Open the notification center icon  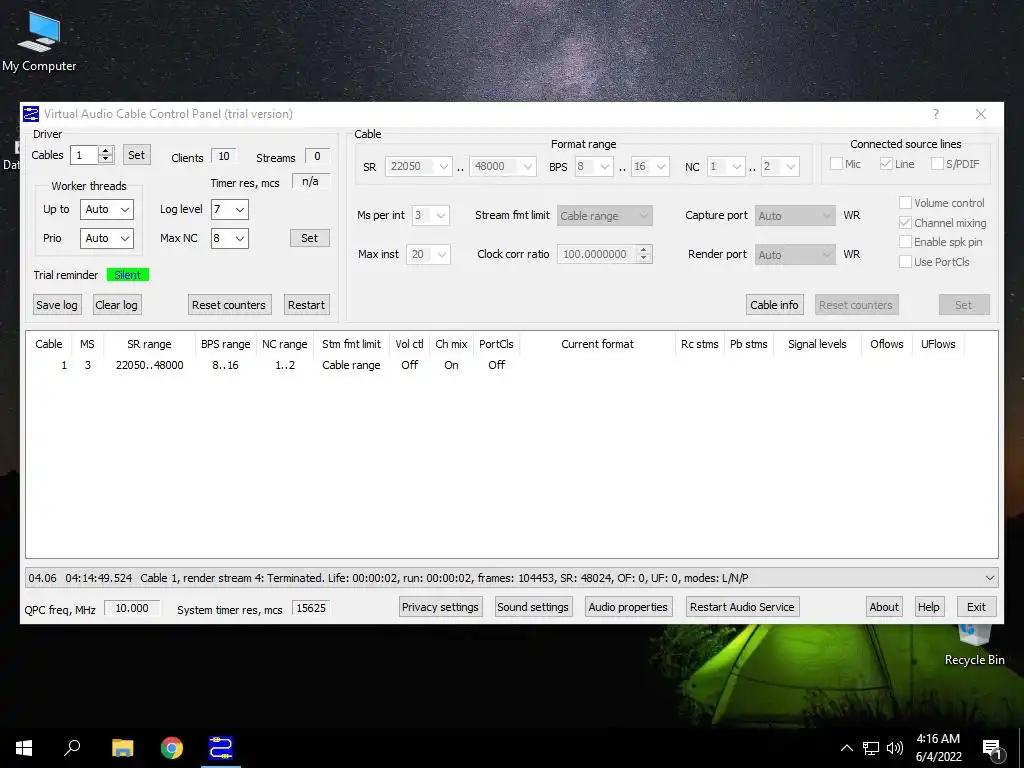(993, 749)
